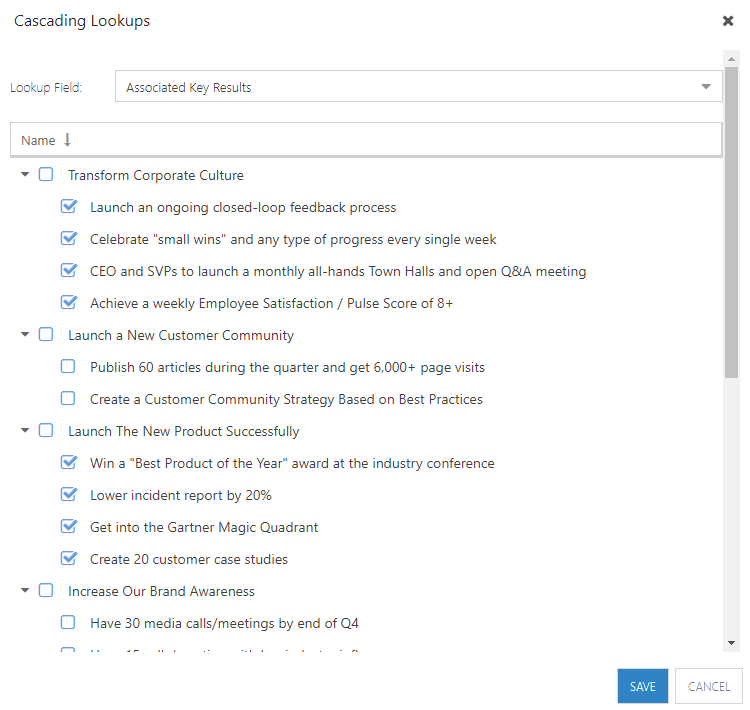Click Win a "Best Product of the Year" text
750x710 pixels.
click(292, 463)
